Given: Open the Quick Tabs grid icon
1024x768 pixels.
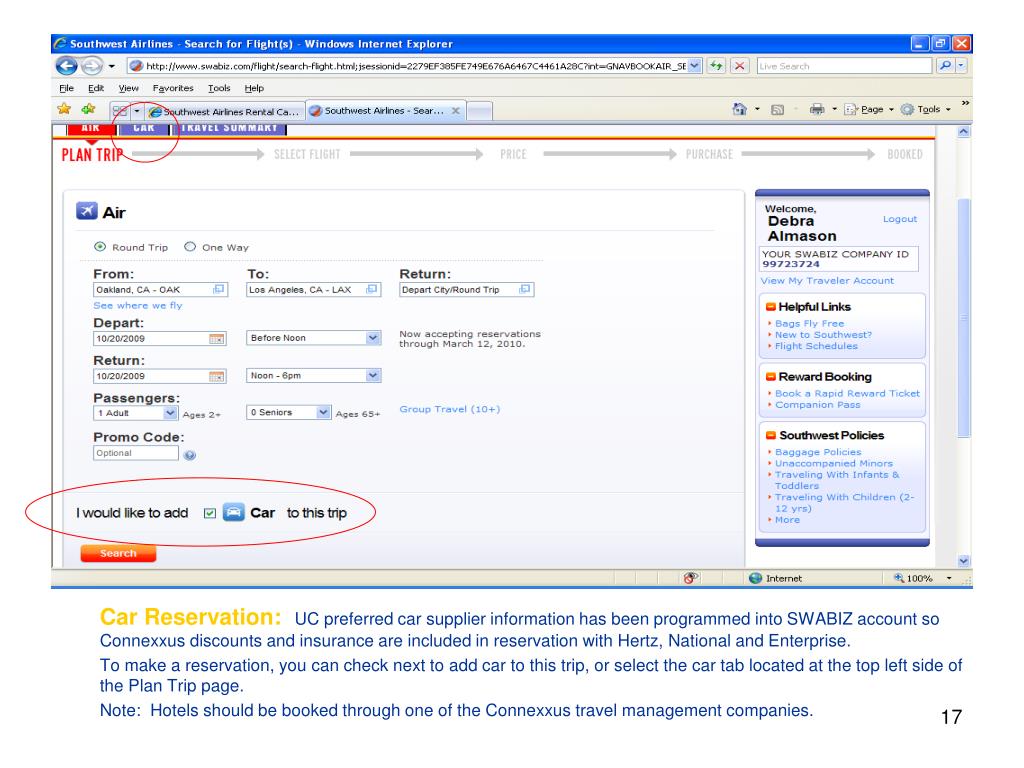Looking at the screenshot, I should pos(120,111).
